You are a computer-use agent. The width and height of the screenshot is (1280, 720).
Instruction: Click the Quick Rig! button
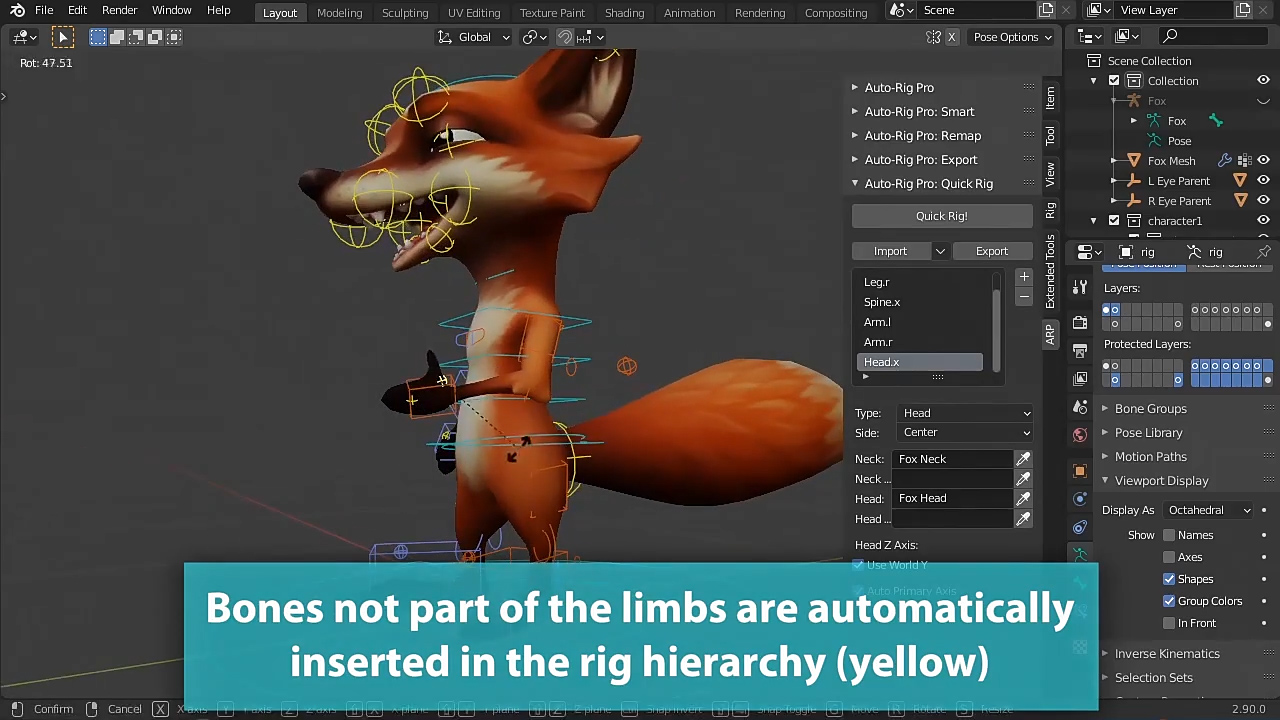942,216
